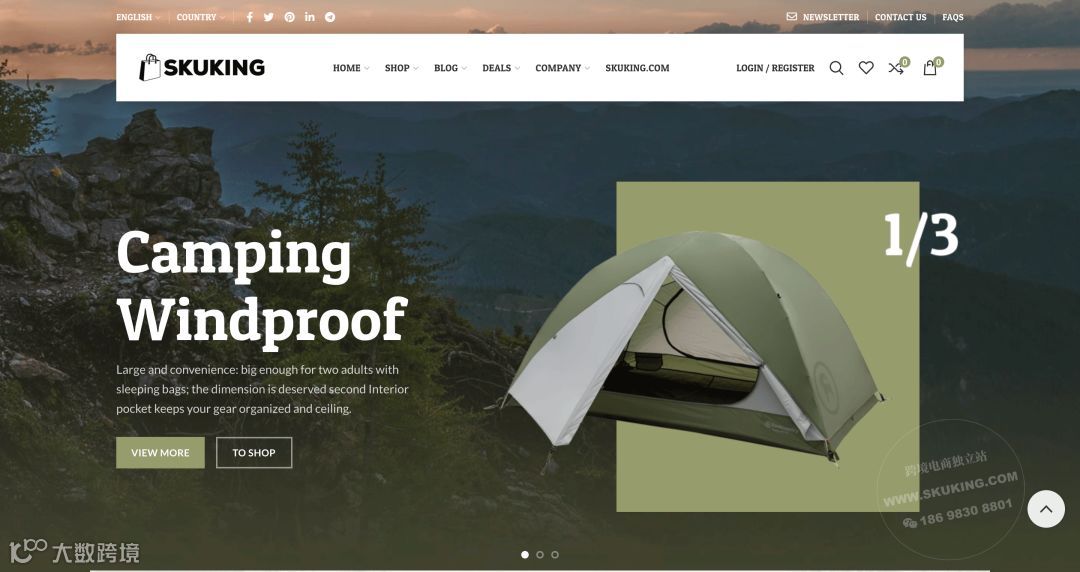This screenshot has height=572, width=1080.
Task: Open the Telegram social icon
Action: 330,17
